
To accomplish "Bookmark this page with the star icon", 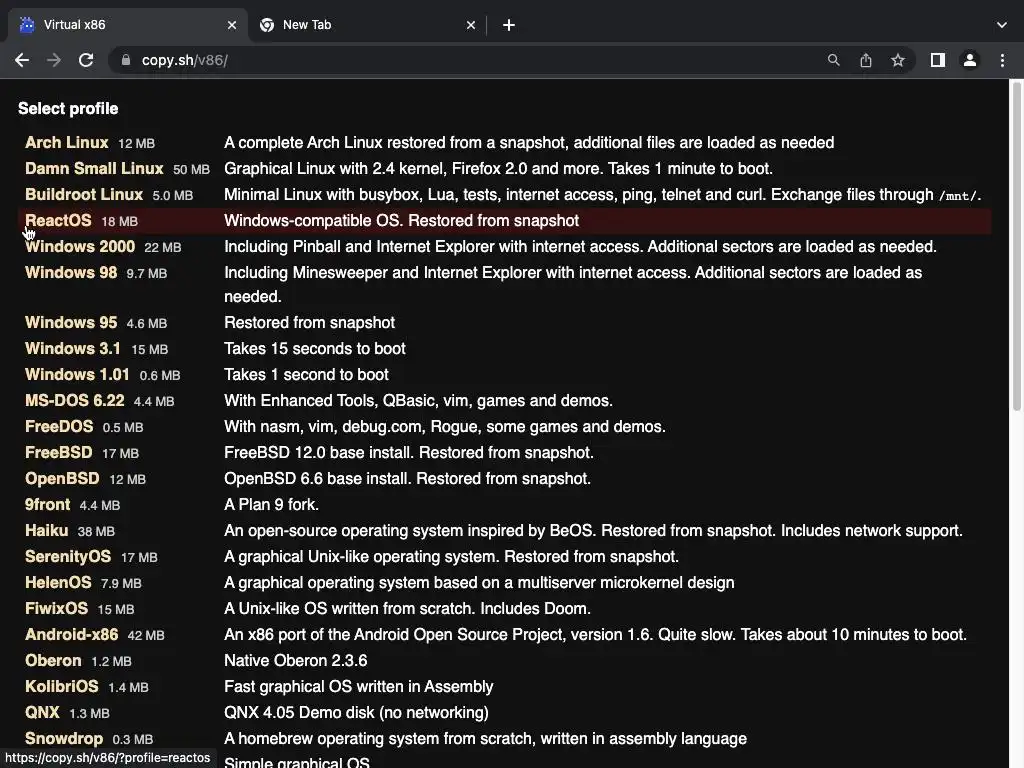I will (x=898, y=60).
